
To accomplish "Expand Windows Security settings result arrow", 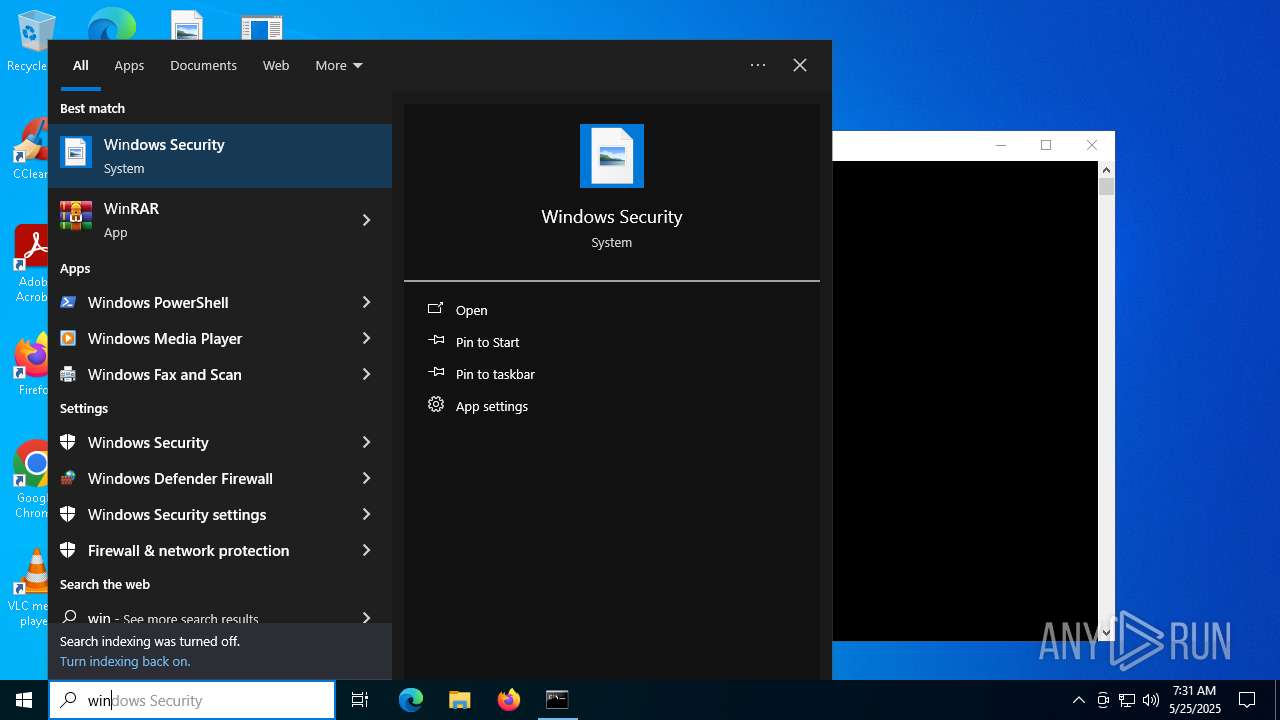I will [366, 514].
